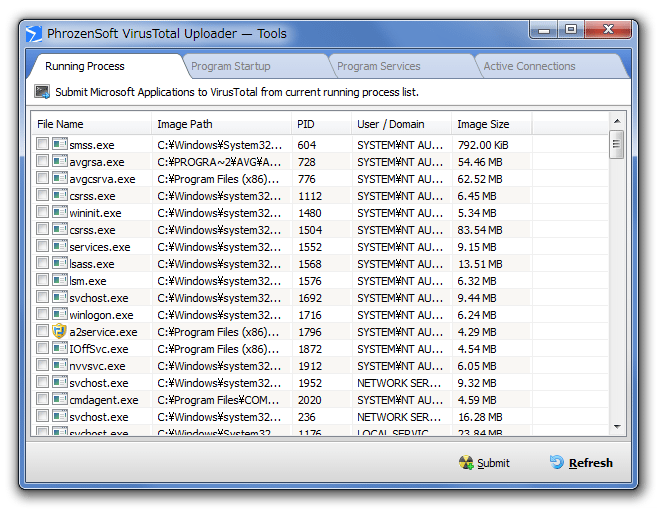Sort by PID column header
Image resolution: width=660 pixels, height=513 pixels.
coord(321,124)
